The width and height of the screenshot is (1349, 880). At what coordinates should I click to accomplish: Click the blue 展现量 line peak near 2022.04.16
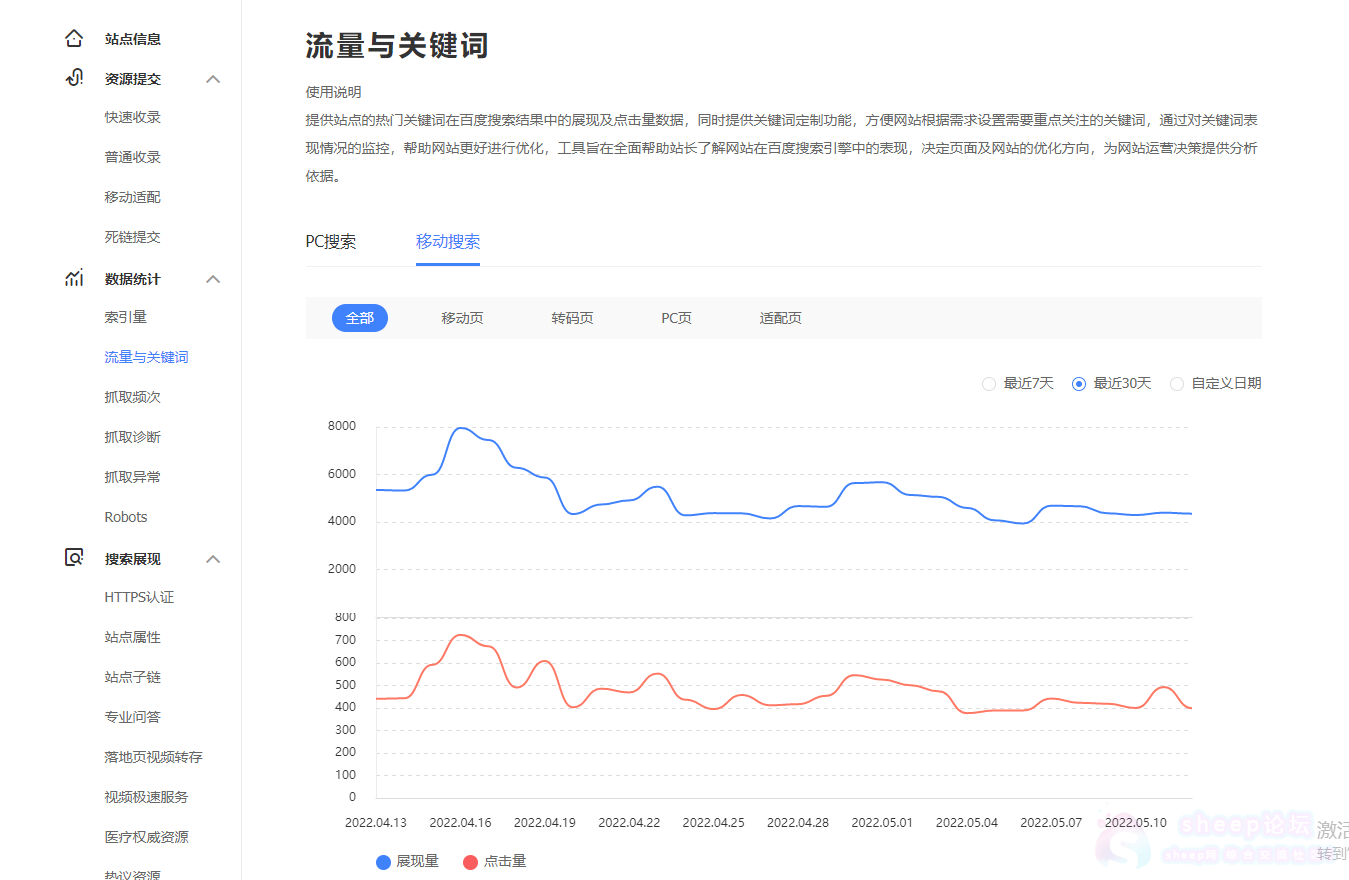[460, 428]
